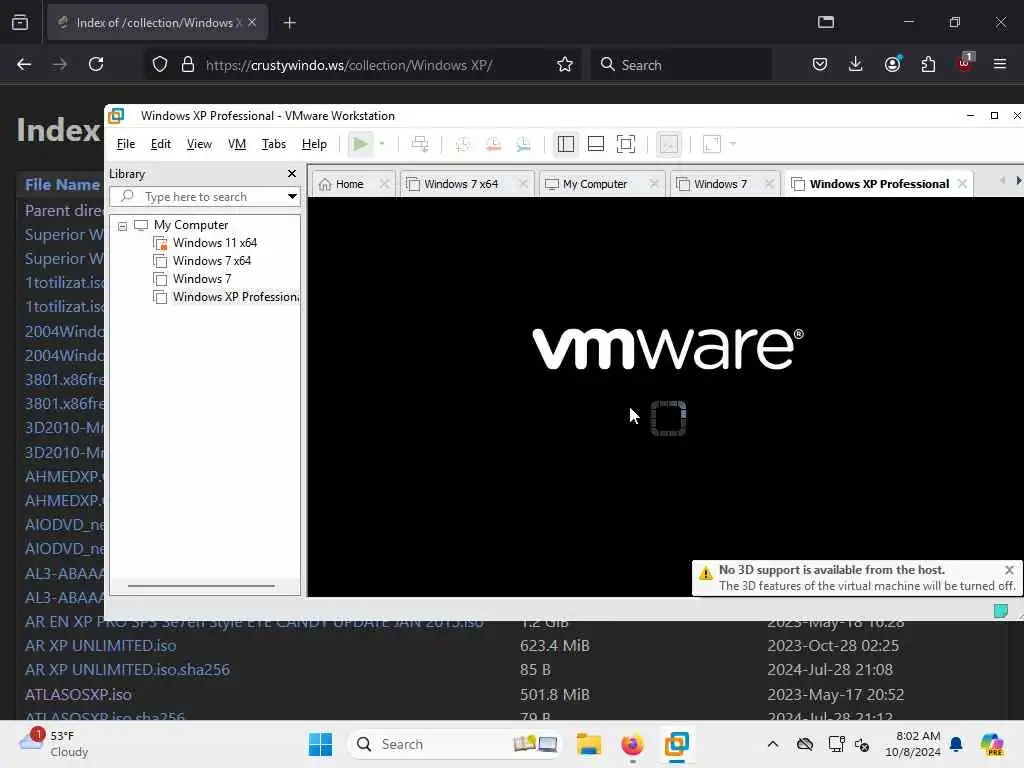Click the Send Ctrl+Alt+Del toolbar icon
This screenshot has height=768, width=1024.
click(420, 144)
